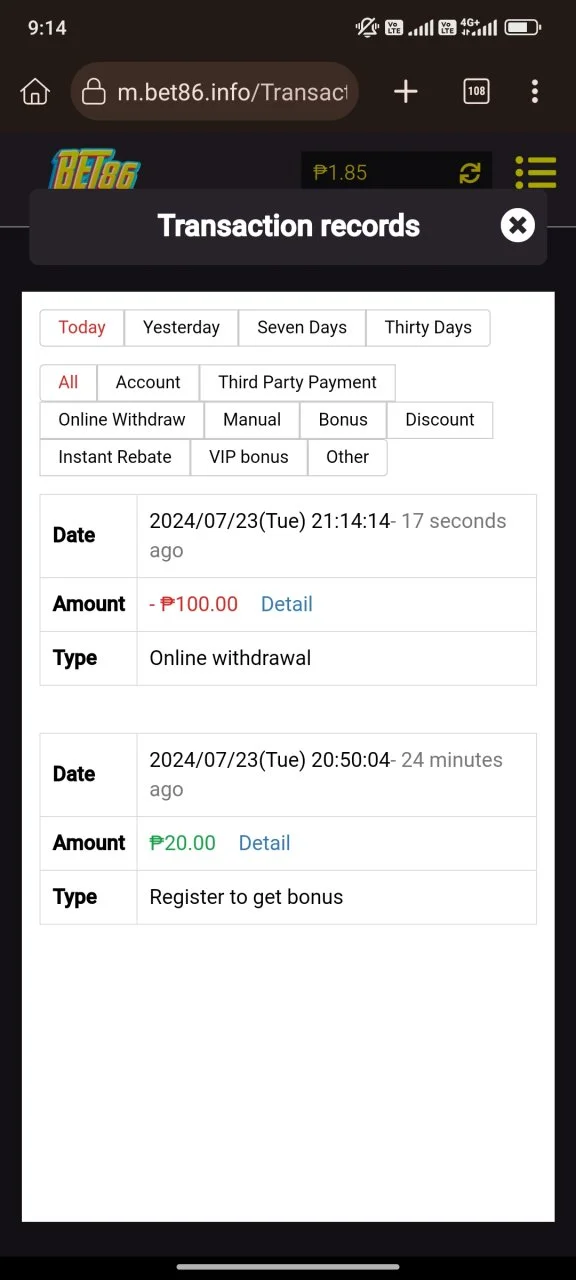Screen dimensions: 576x1280
Task: Choose the Thirty Days filter
Action: (x=428, y=328)
